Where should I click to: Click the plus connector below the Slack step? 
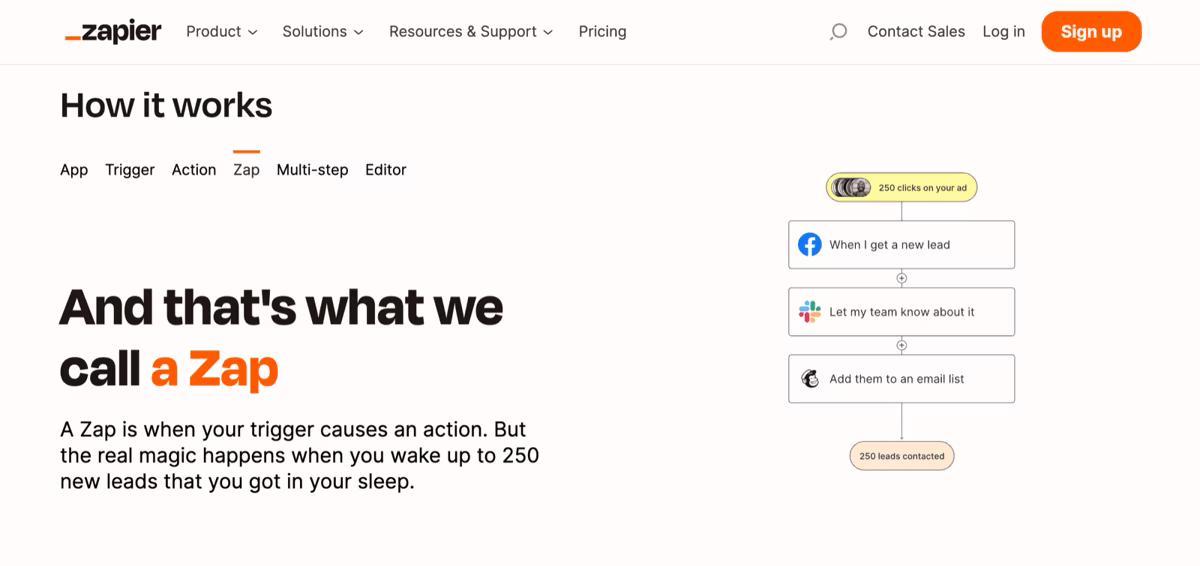(x=901, y=346)
